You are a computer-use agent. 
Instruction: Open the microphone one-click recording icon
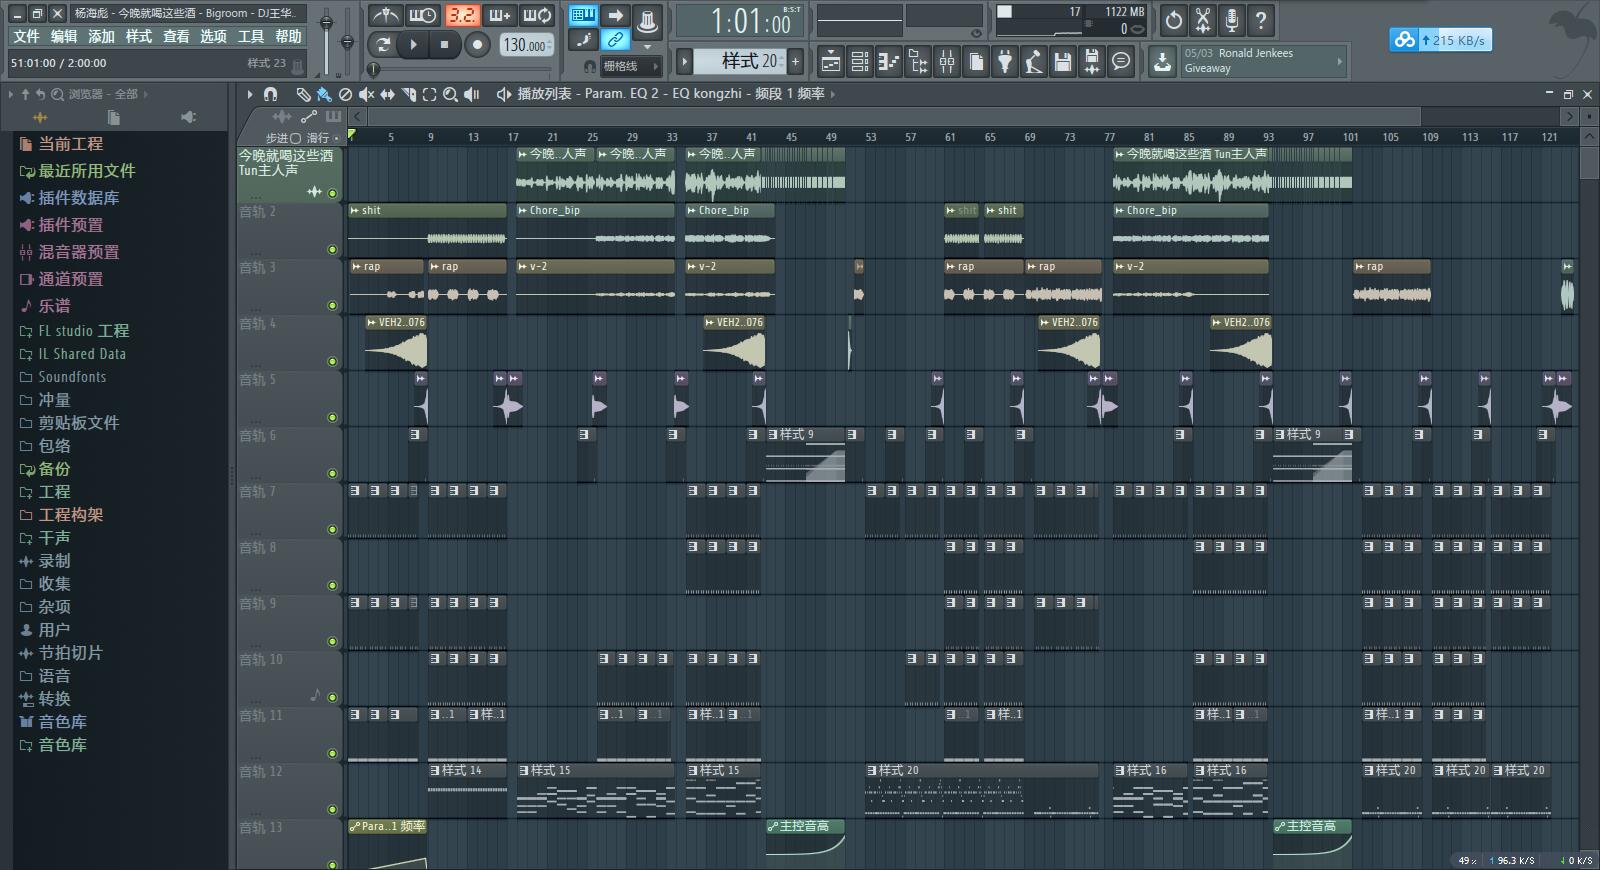[x=1232, y=19]
